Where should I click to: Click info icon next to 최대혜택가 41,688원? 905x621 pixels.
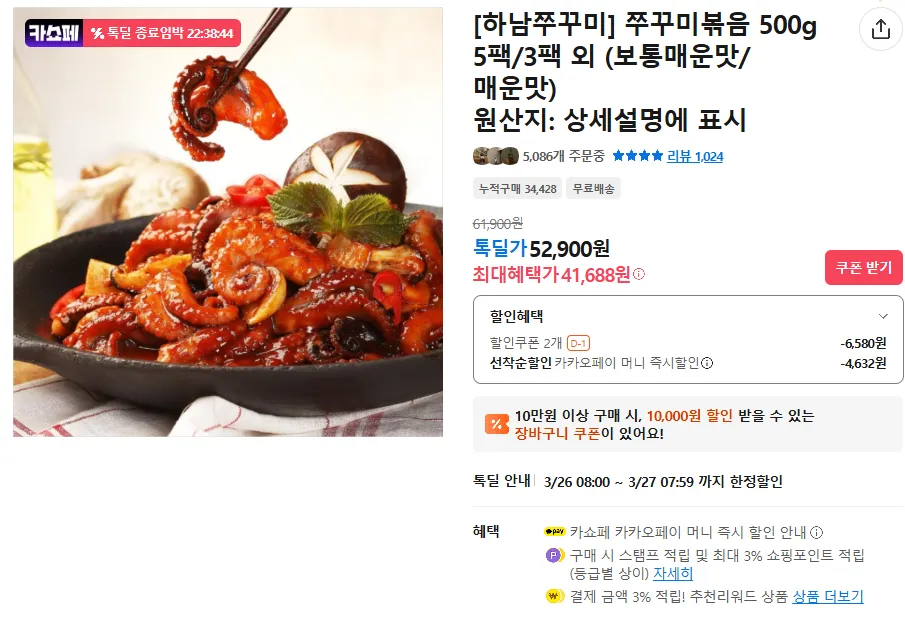click(x=639, y=274)
